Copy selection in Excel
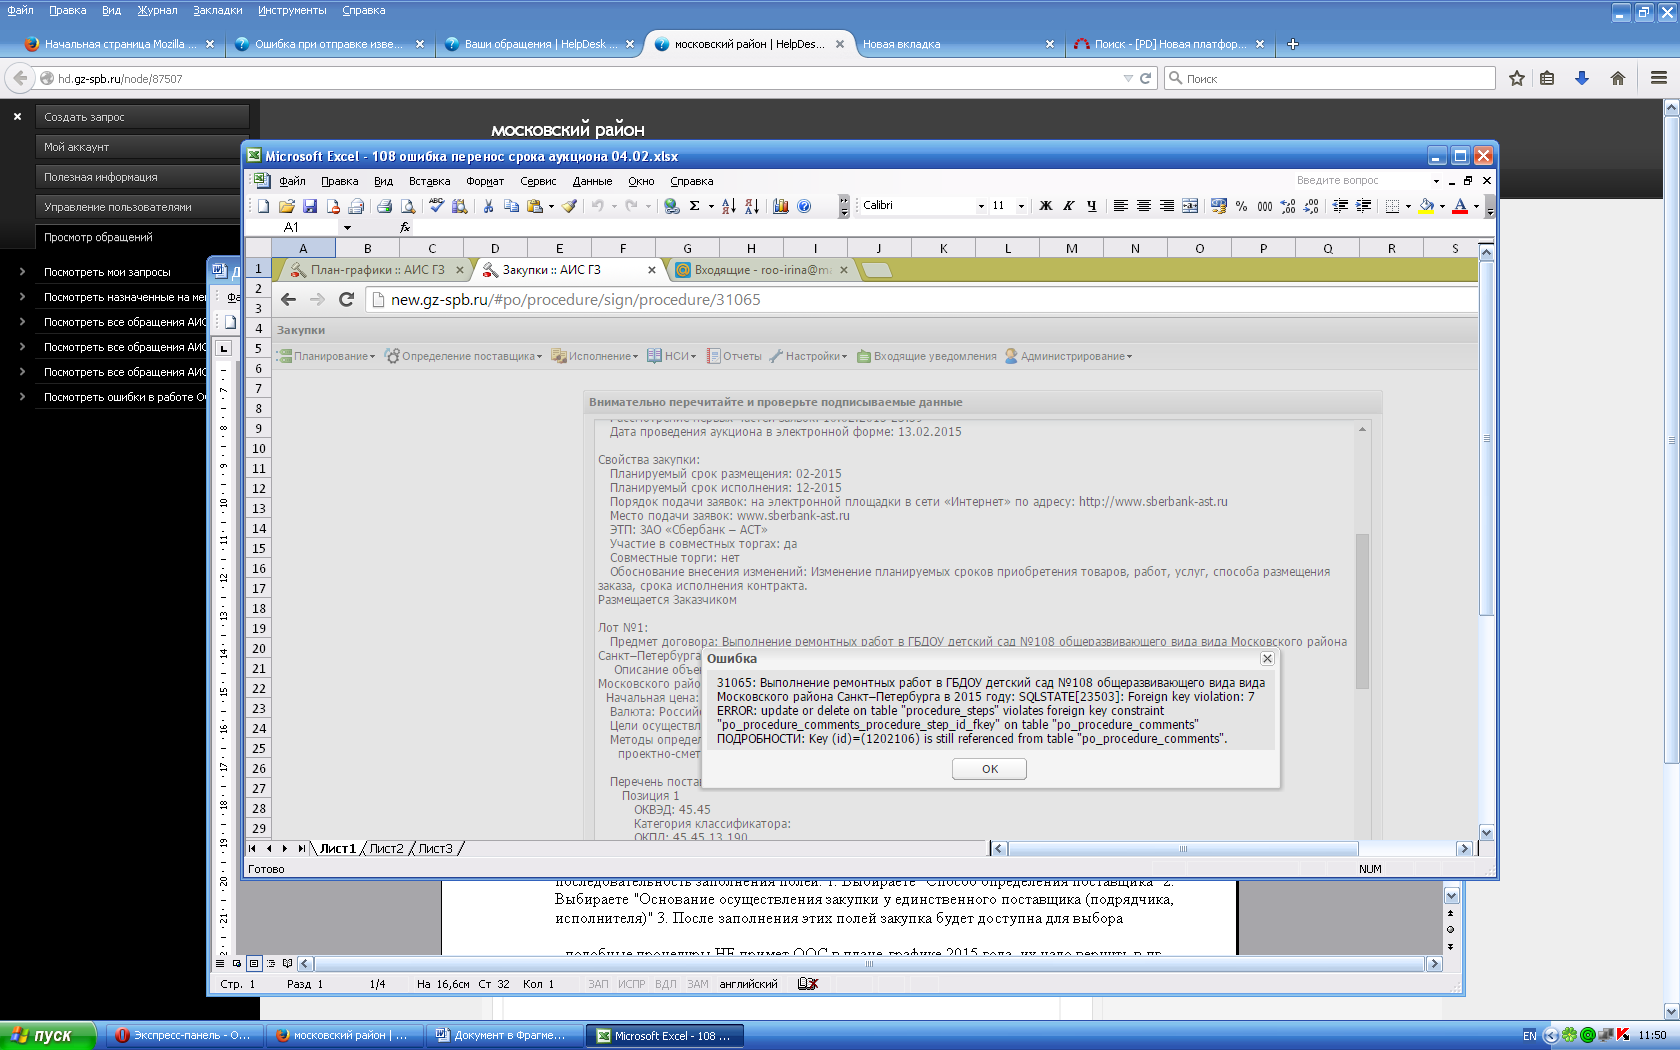This screenshot has height=1050, width=1680. [511, 206]
